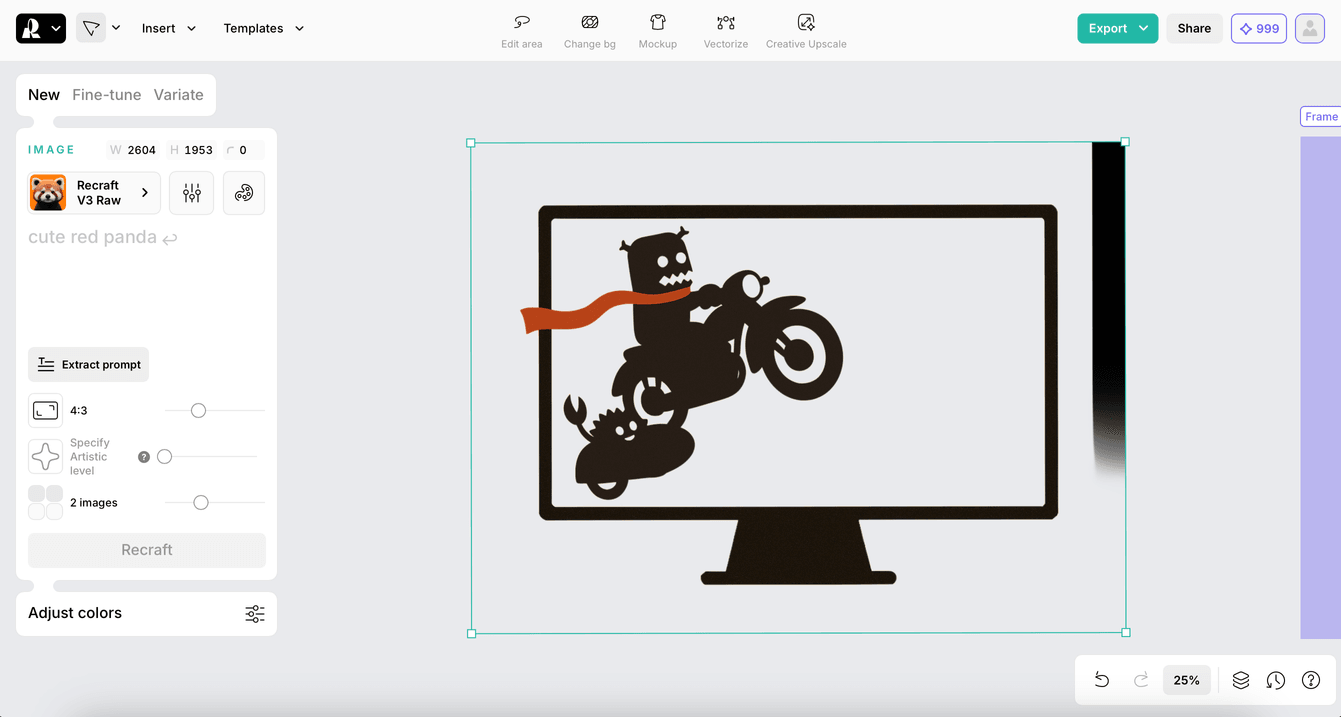Select the Edit area lasso tool
Image resolution: width=1341 pixels, height=717 pixels.
pyautogui.click(x=521, y=31)
